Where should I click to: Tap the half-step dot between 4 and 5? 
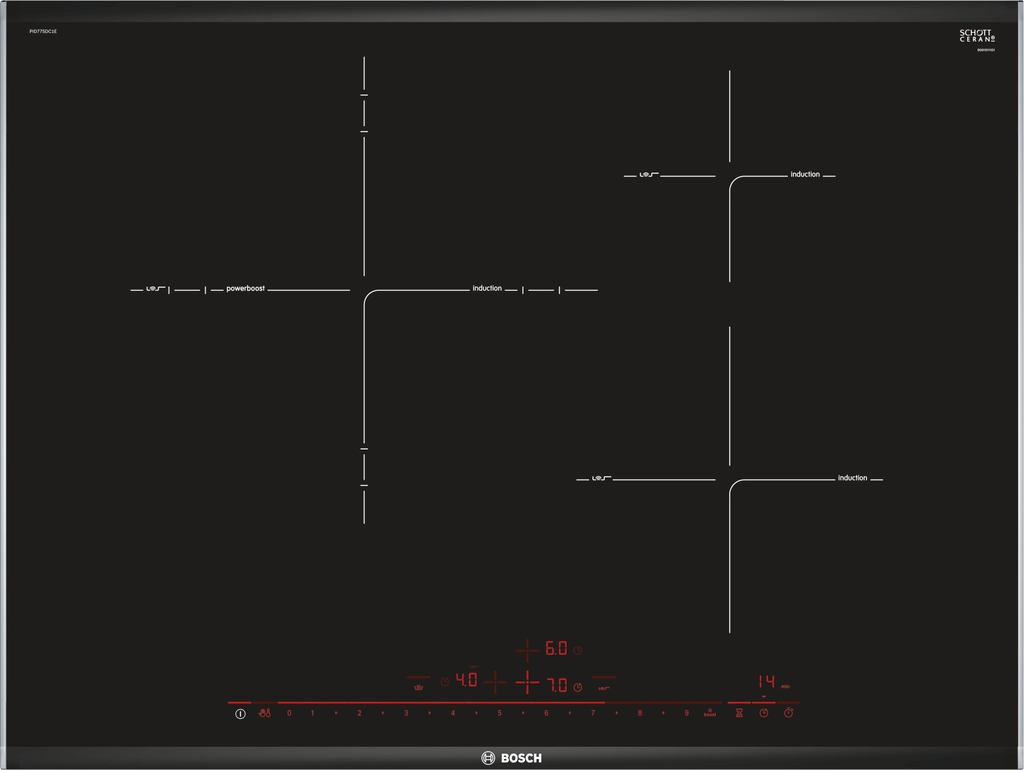476,713
